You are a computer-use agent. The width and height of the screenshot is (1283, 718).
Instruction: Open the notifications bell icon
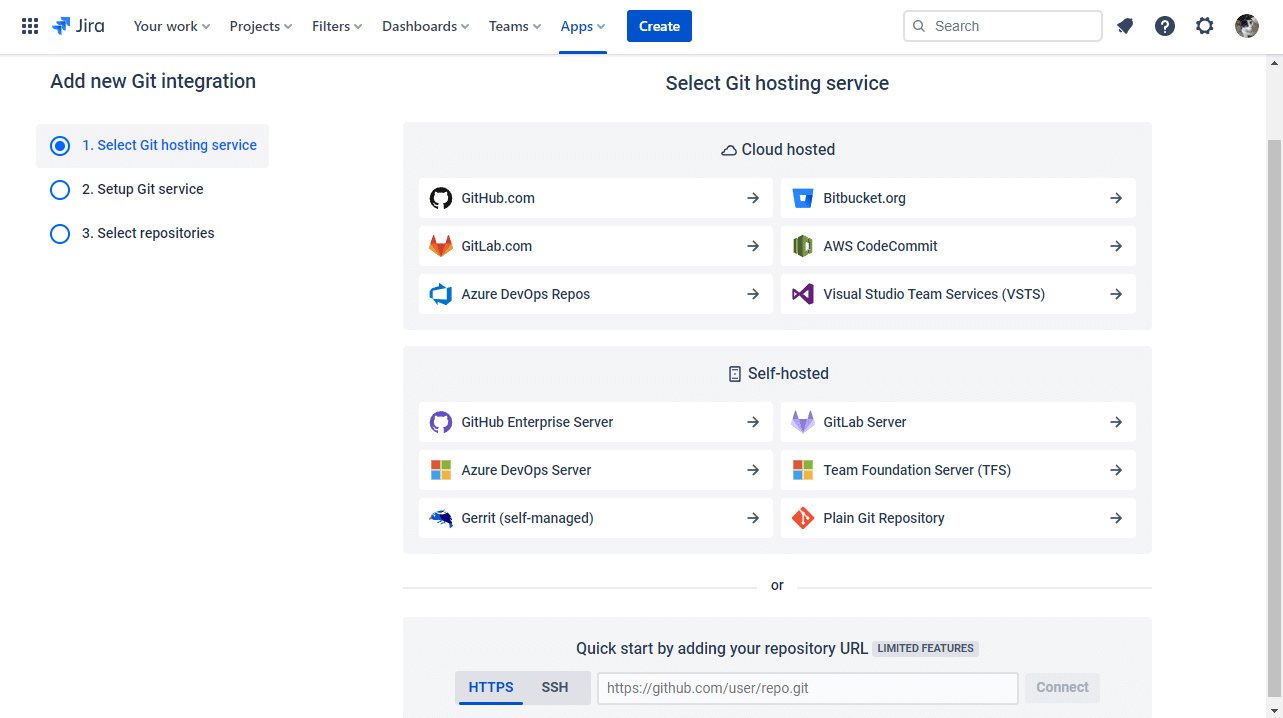1125,26
